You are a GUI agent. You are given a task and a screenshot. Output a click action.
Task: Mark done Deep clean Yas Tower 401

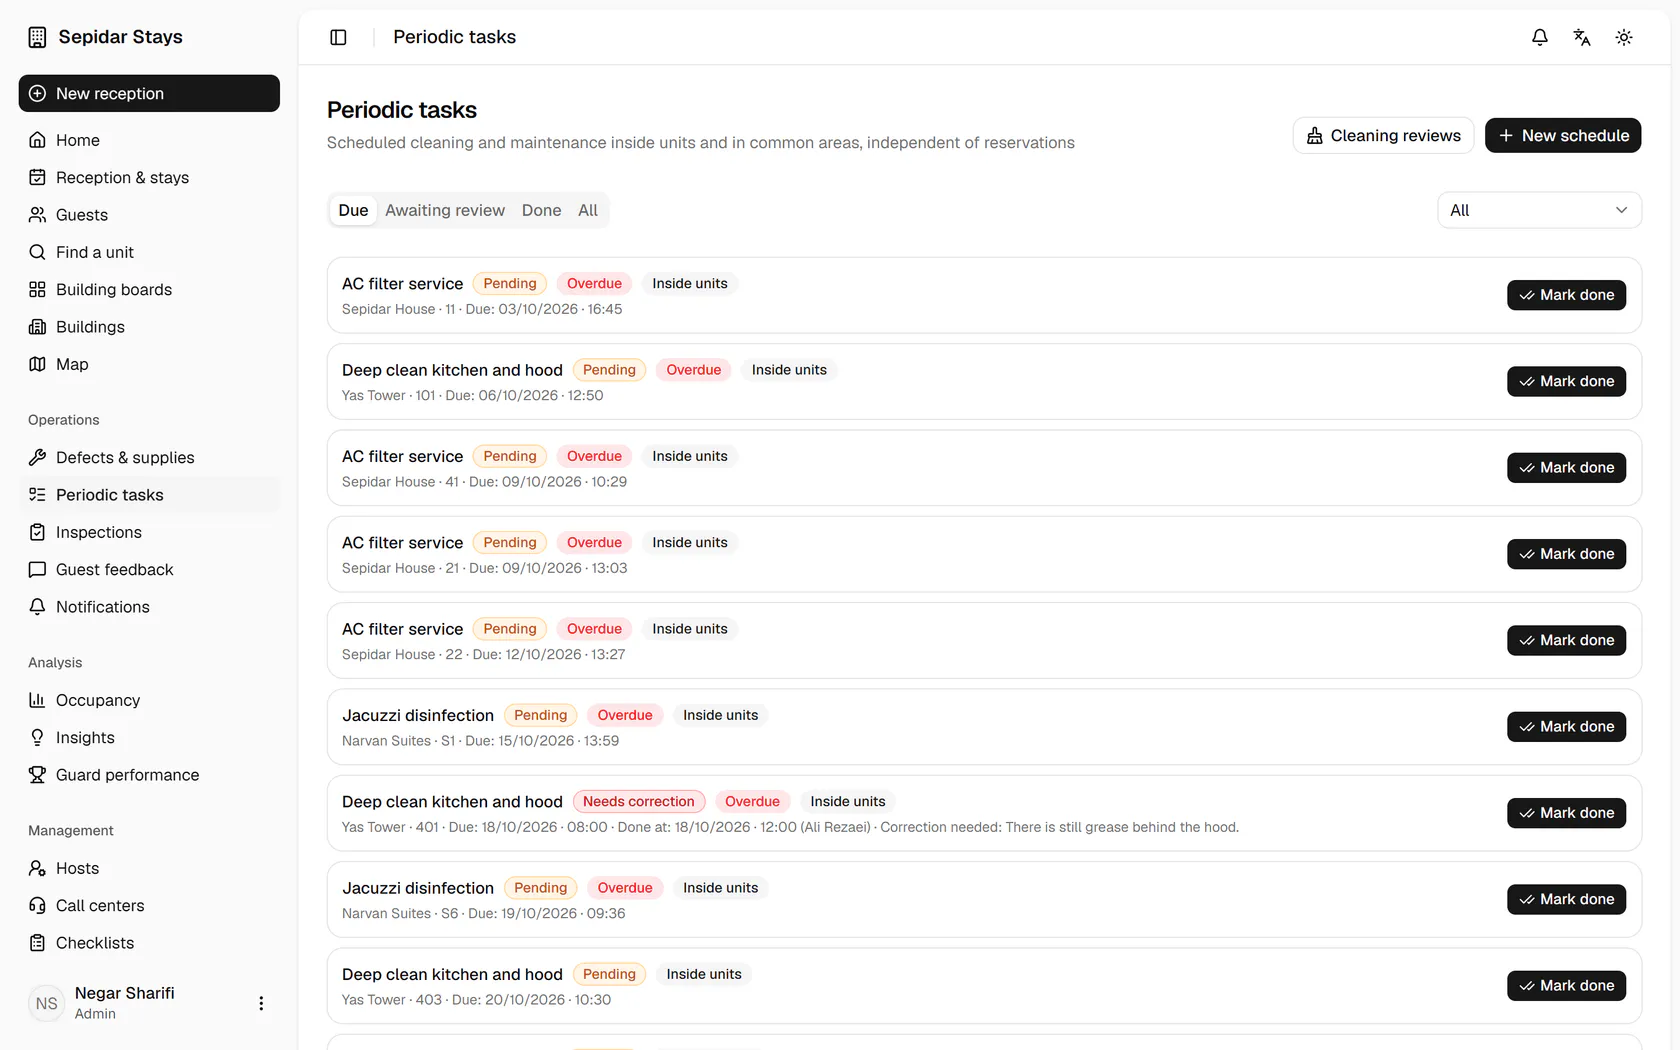[x=1566, y=813]
